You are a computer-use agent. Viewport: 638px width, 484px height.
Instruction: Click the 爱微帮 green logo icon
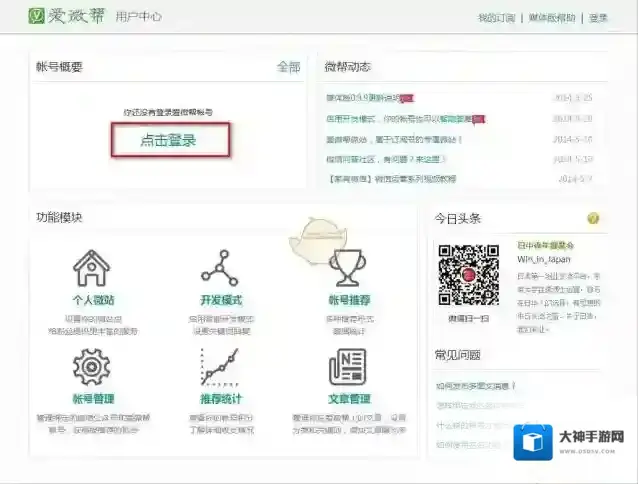click(x=36, y=16)
